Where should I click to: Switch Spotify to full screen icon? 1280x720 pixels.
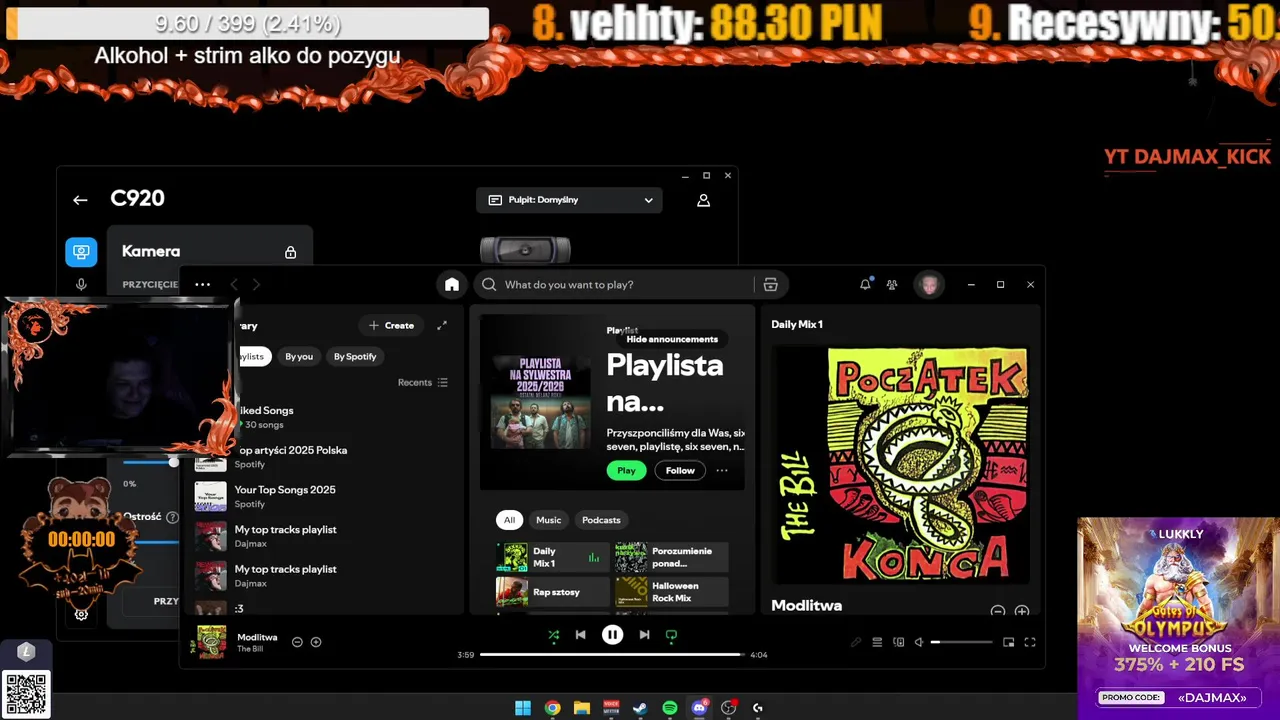[x=1030, y=642]
